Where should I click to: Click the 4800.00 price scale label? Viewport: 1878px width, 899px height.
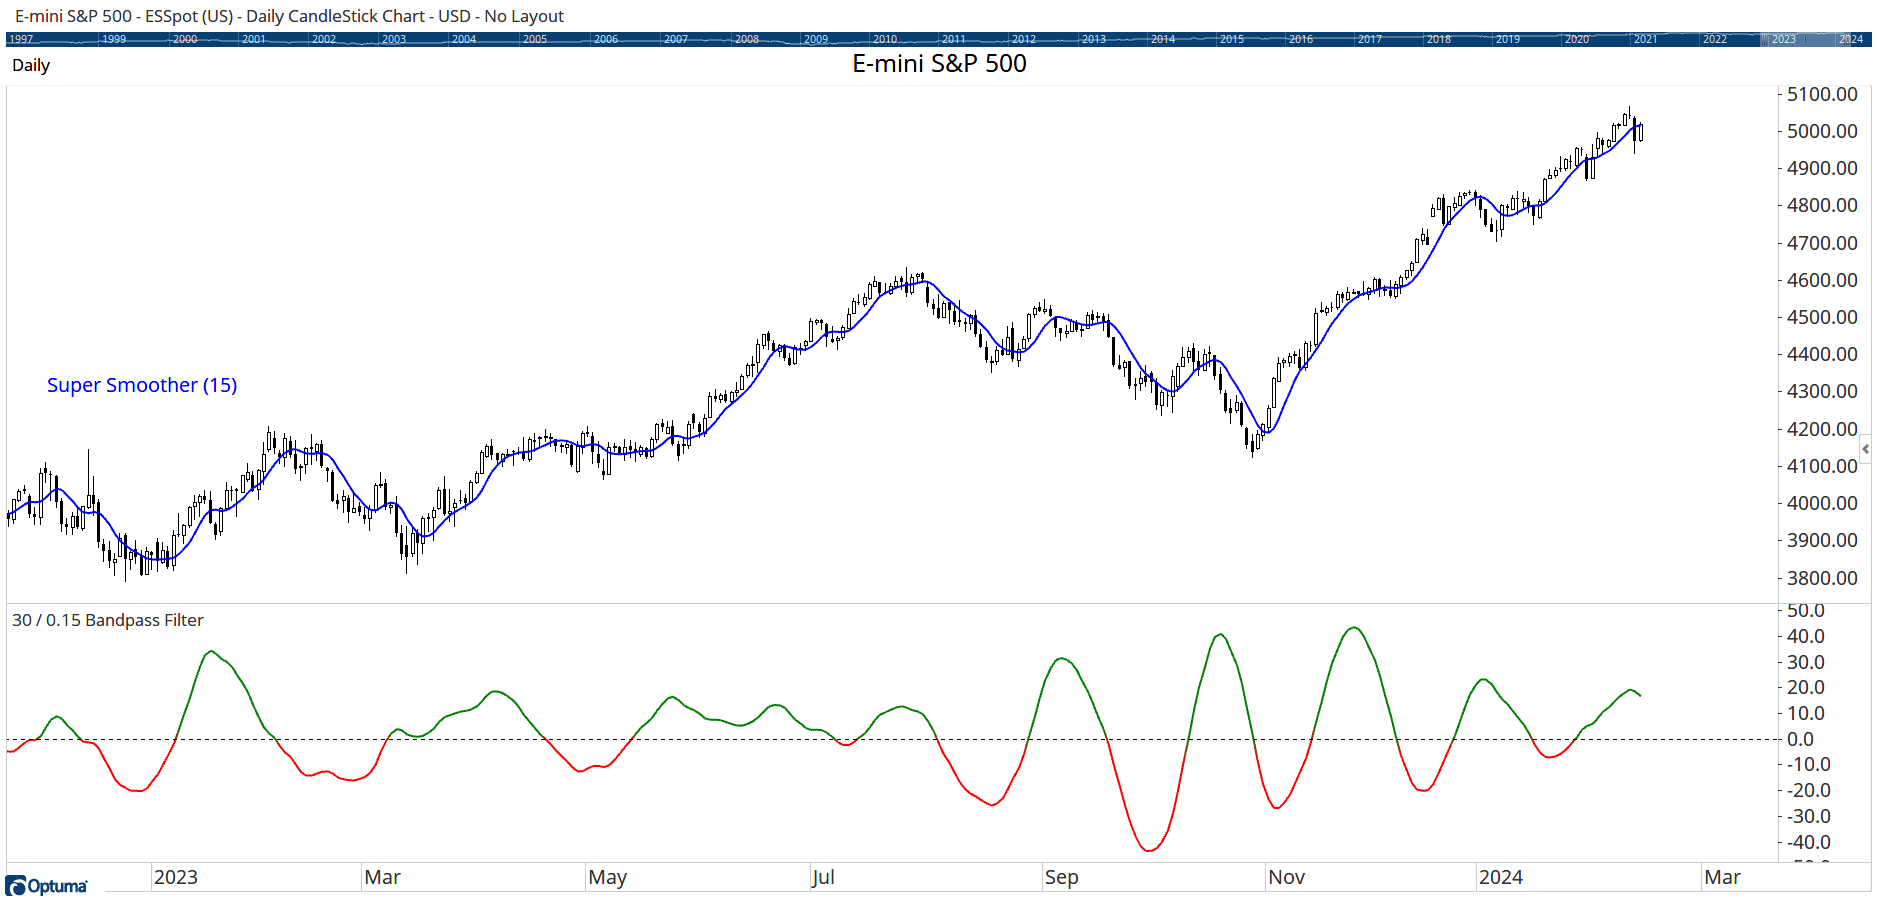[1822, 205]
